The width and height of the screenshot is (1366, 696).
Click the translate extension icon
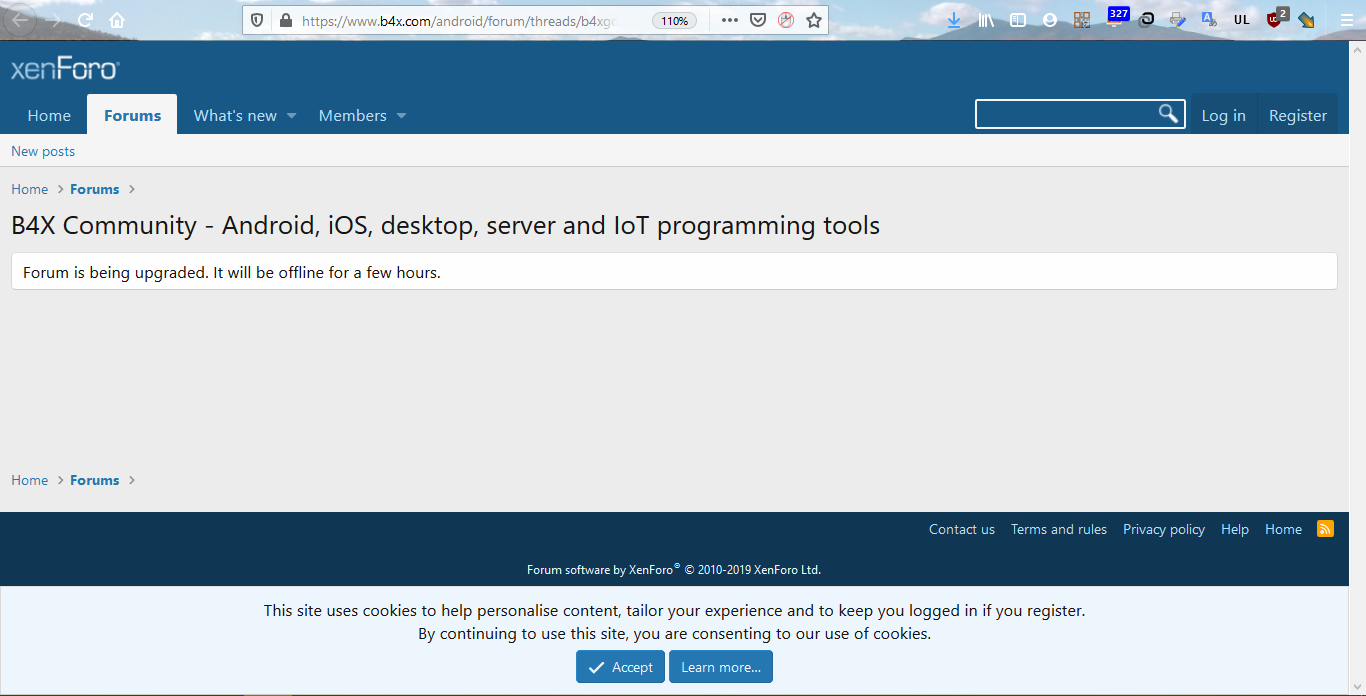[1209, 20]
